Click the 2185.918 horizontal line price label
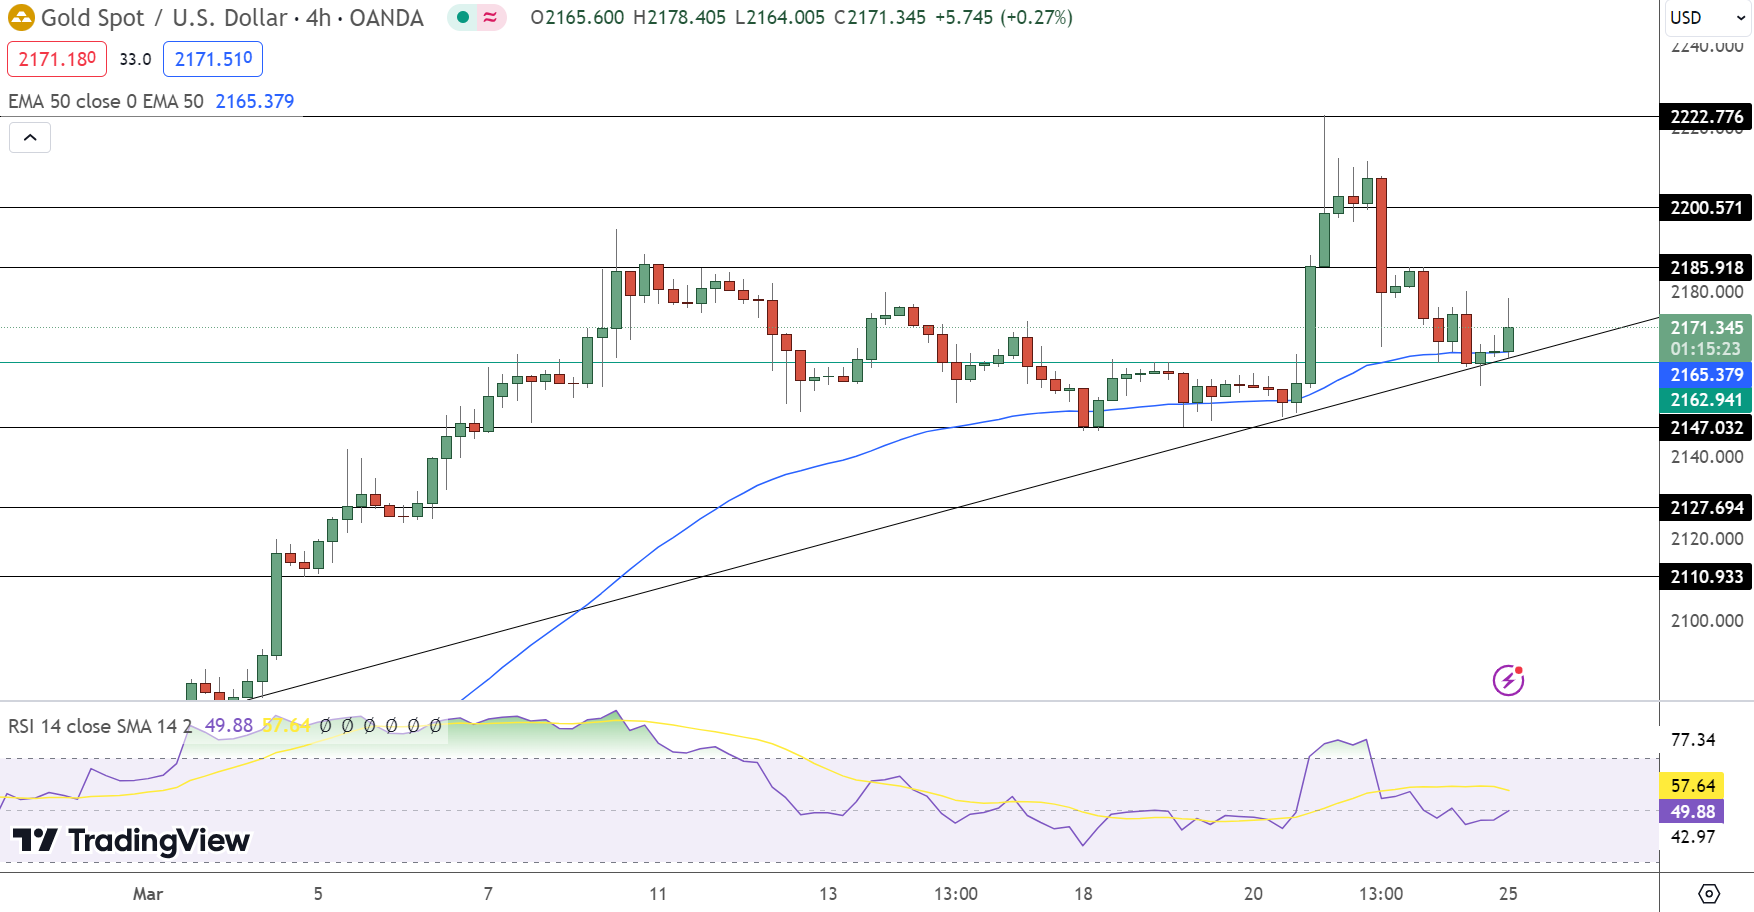Viewport: 1754px width, 912px height. [x=1706, y=267]
